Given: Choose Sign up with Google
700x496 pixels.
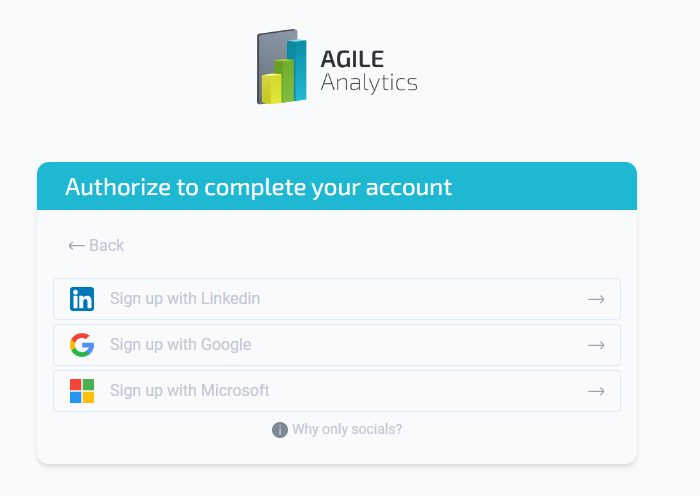Looking at the screenshot, I should (336, 345).
